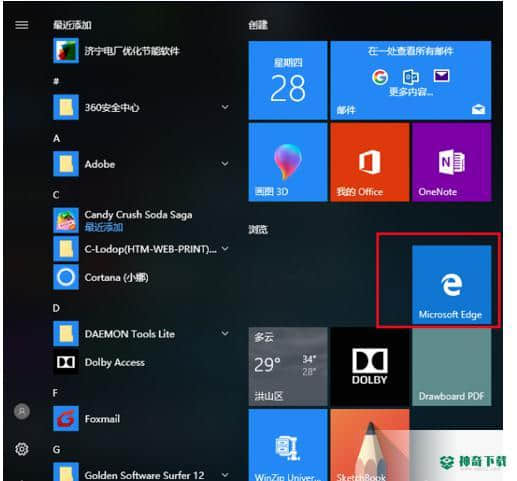This screenshot has width=517, height=481.
Task: Open the Settings gear icon
Action: tap(22, 449)
